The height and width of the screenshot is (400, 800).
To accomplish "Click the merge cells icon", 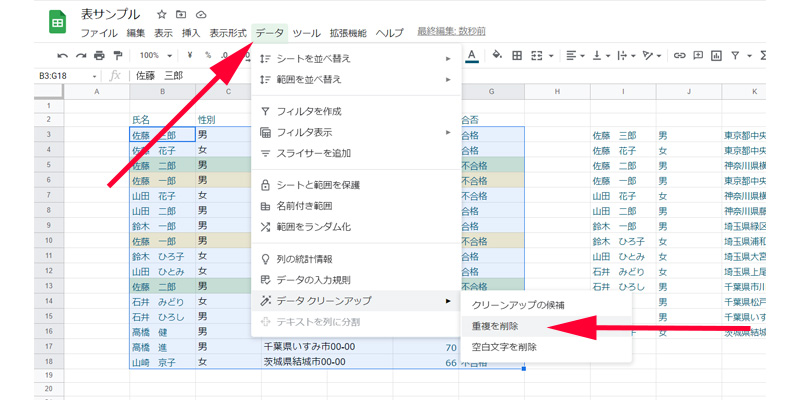I will [537, 55].
